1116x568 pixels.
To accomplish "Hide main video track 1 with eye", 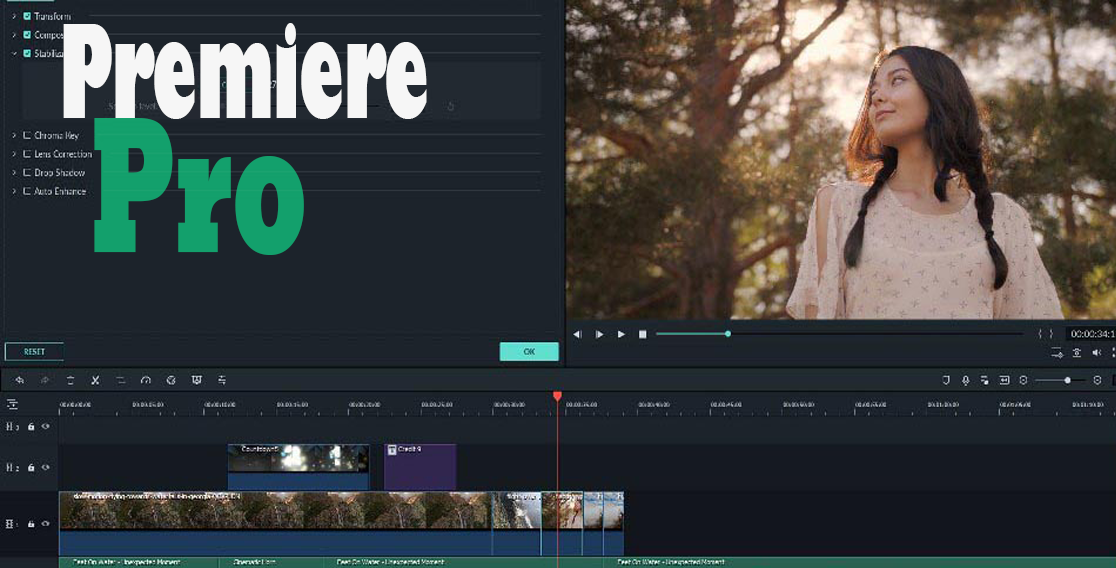I will click(x=46, y=524).
